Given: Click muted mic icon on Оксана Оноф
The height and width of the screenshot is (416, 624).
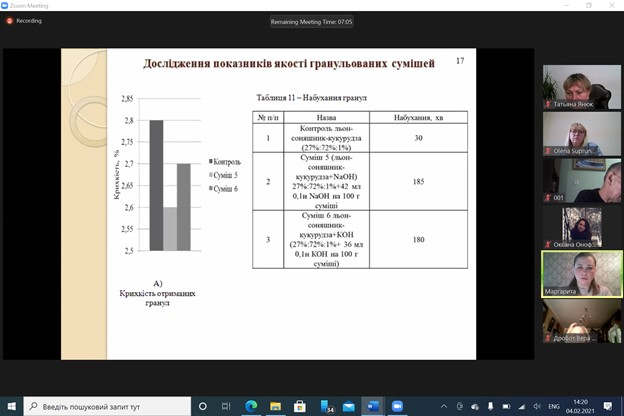Looking at the screenshot, I should click(548, 244).
